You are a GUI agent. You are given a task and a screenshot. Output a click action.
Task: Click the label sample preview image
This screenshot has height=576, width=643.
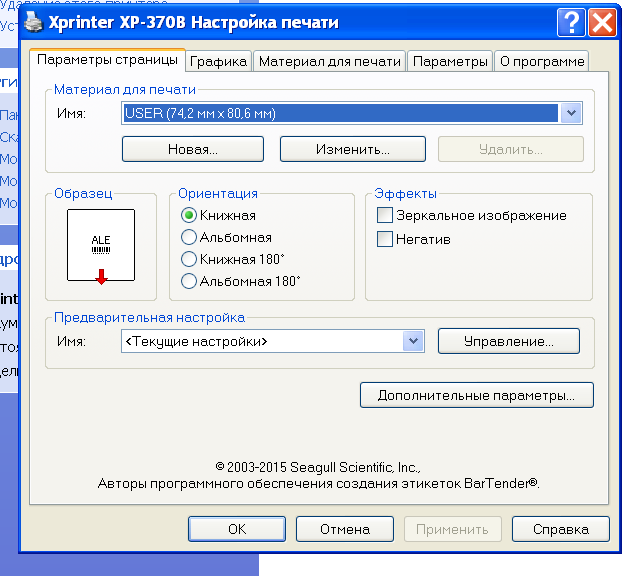click(x=100, y=245)
